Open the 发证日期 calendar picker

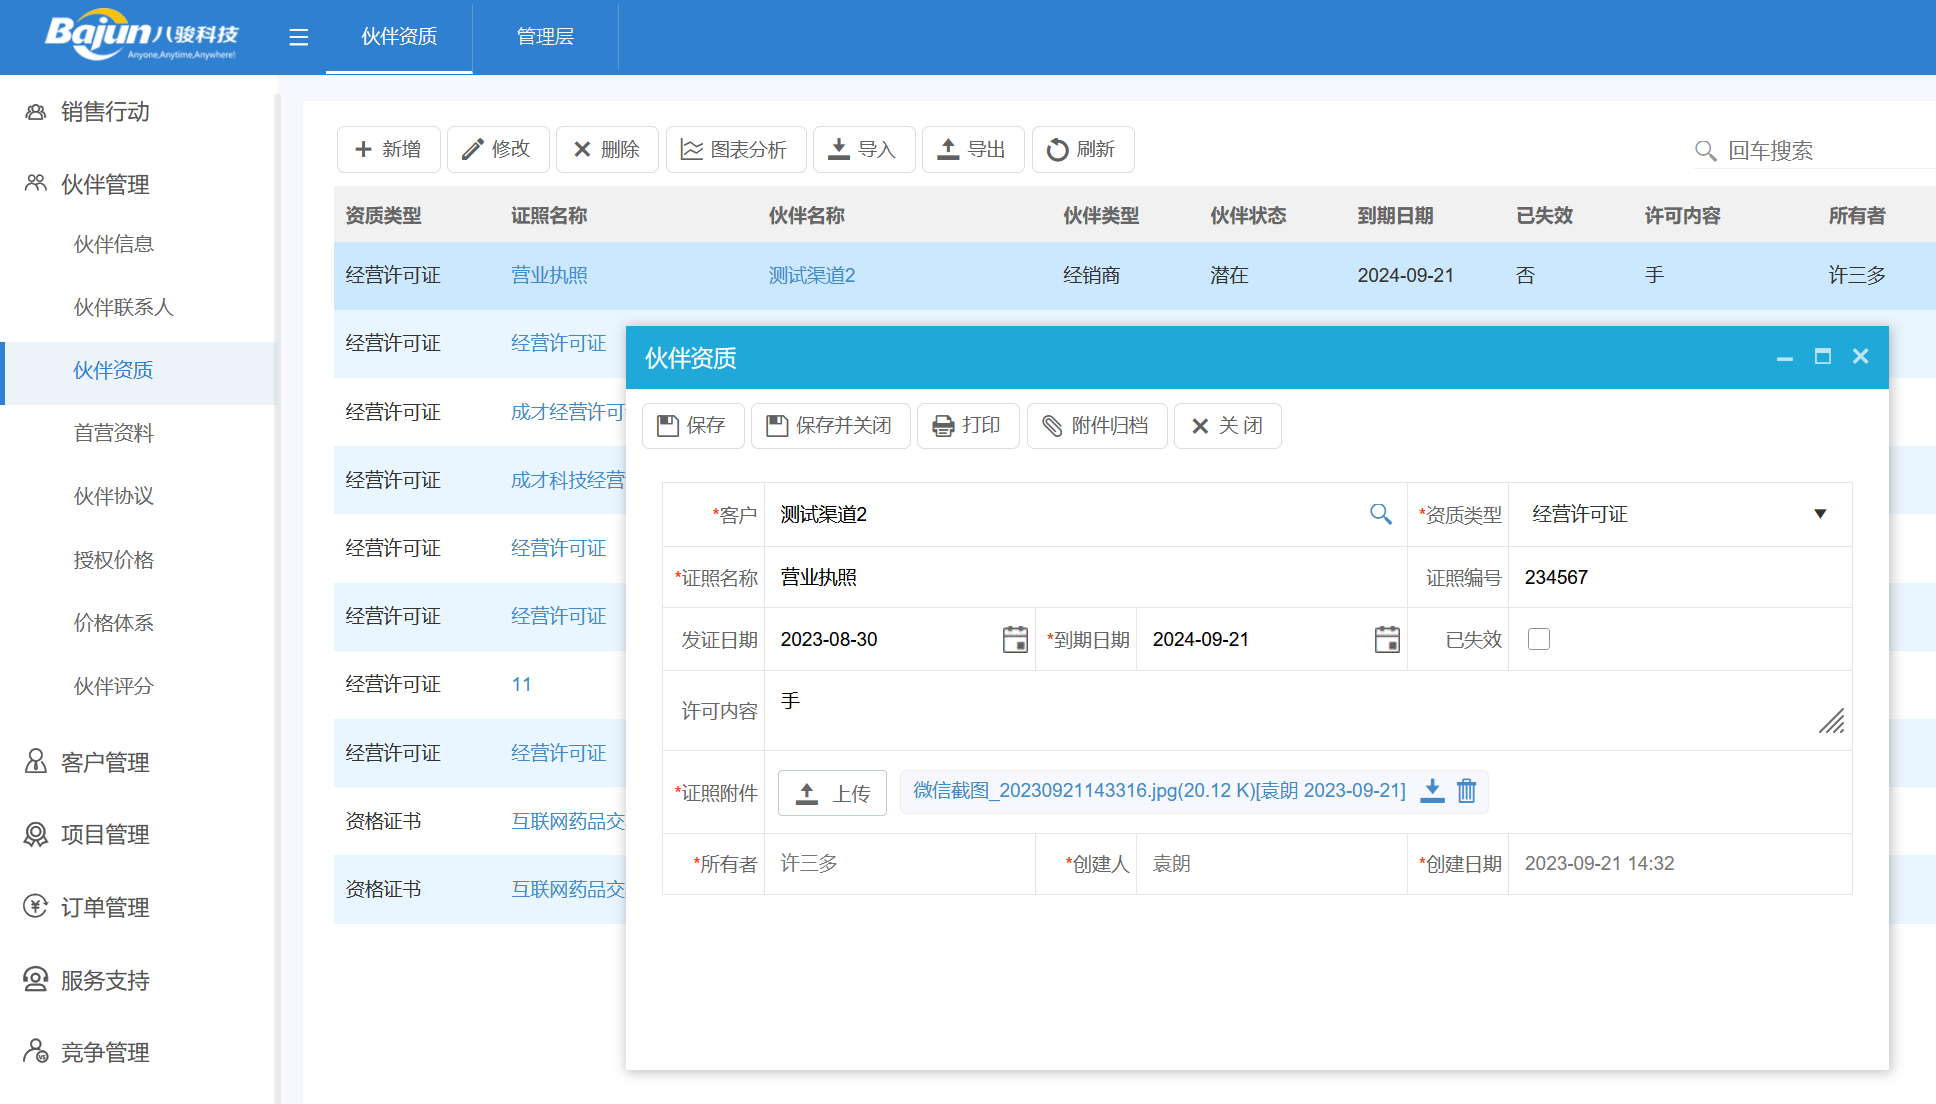(1015, 640)
